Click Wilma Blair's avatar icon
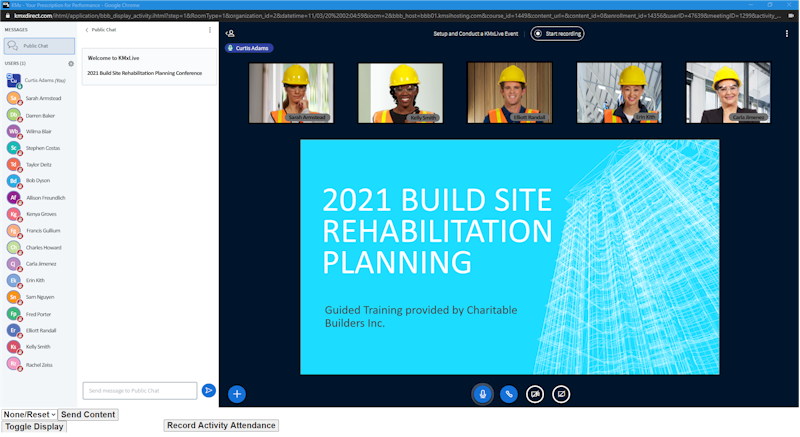Viewport: 800px width, 437px height. pos(14,131)
